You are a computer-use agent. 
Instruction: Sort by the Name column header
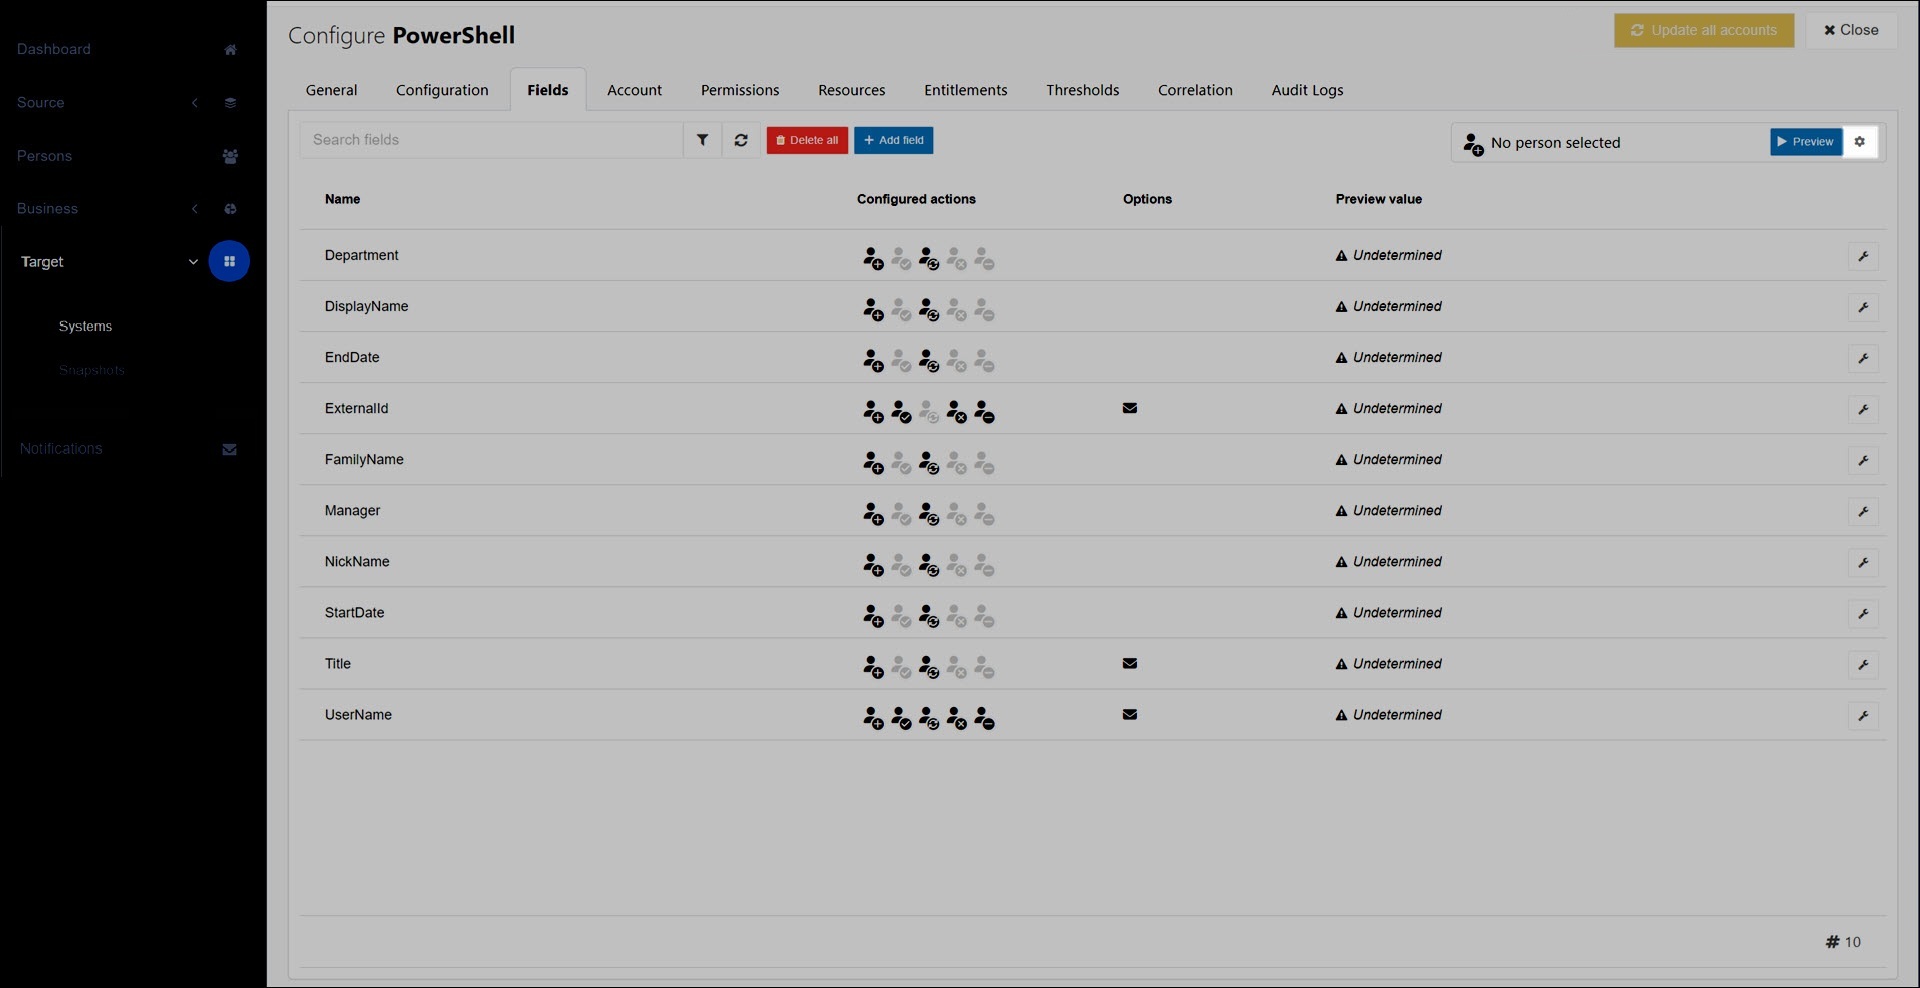342,199
